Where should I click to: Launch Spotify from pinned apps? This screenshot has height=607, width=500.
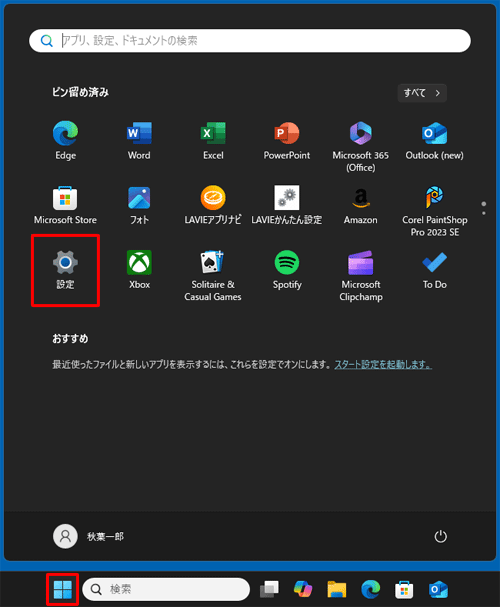287,270
